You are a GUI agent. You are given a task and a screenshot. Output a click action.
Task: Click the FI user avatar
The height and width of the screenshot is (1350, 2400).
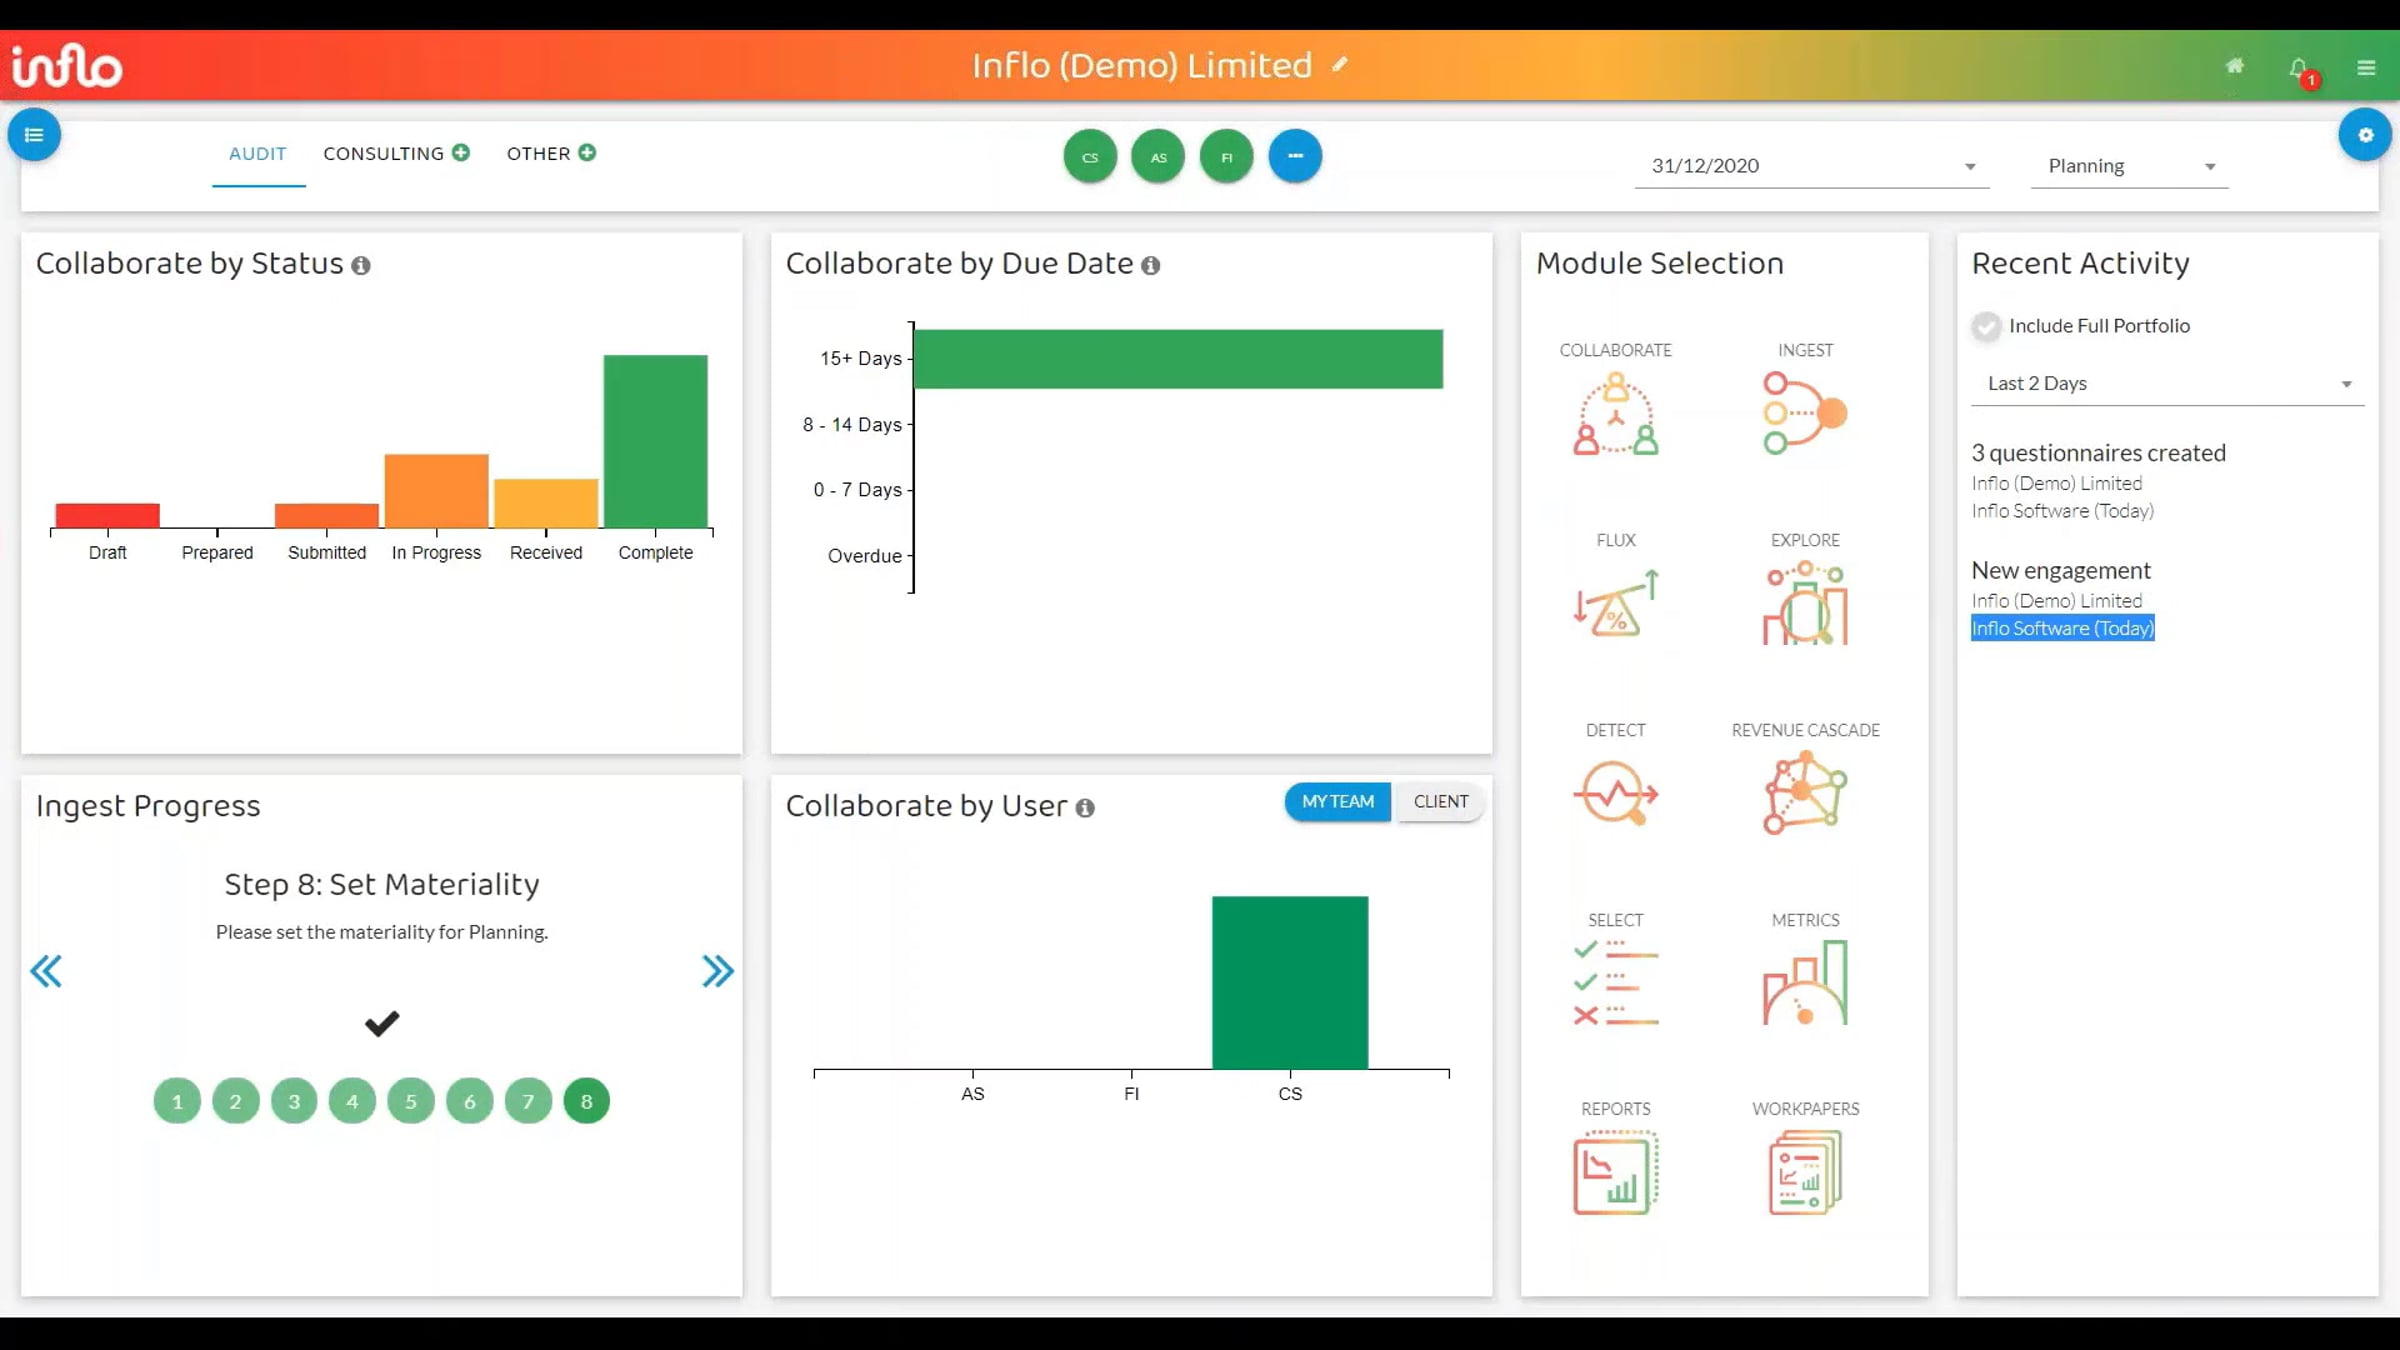tap(1226, 157)
